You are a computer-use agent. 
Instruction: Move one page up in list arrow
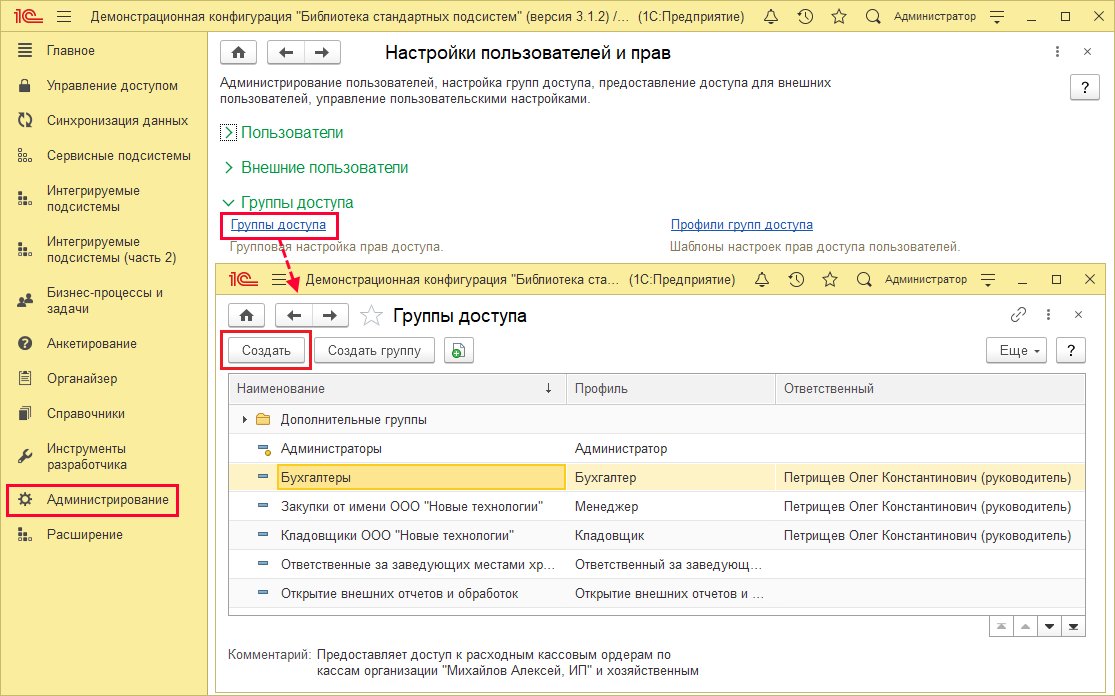(1025, 626)
